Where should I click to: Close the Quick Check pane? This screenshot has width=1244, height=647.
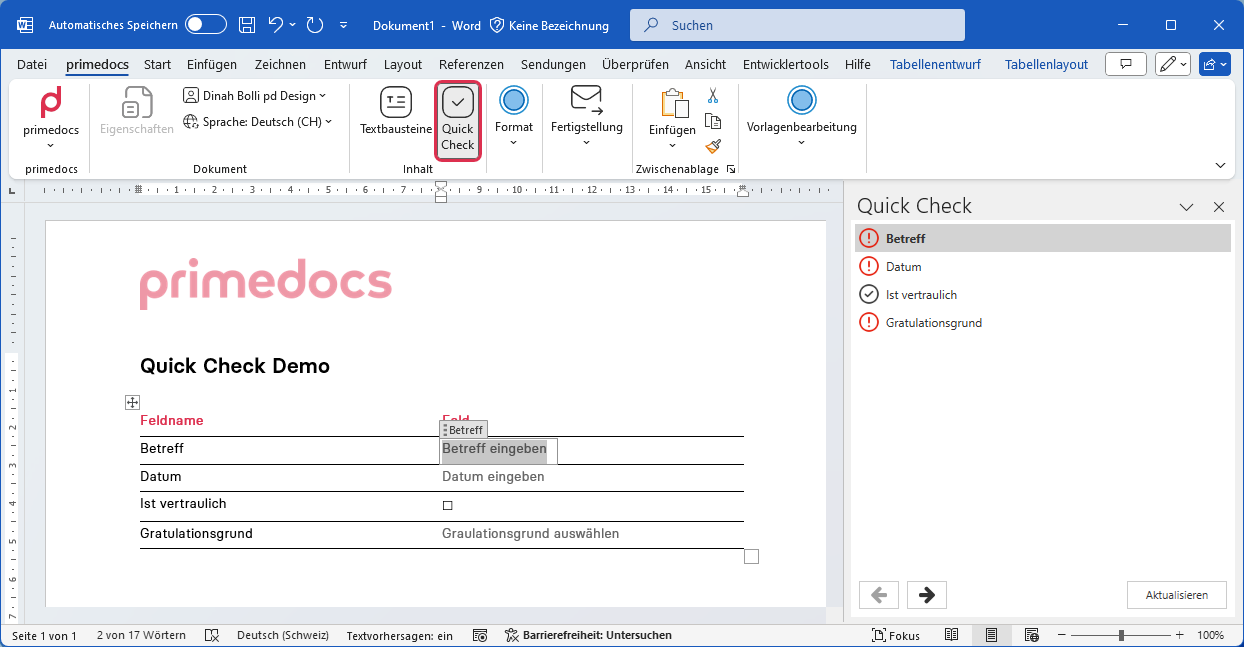tap(1219, 207)
